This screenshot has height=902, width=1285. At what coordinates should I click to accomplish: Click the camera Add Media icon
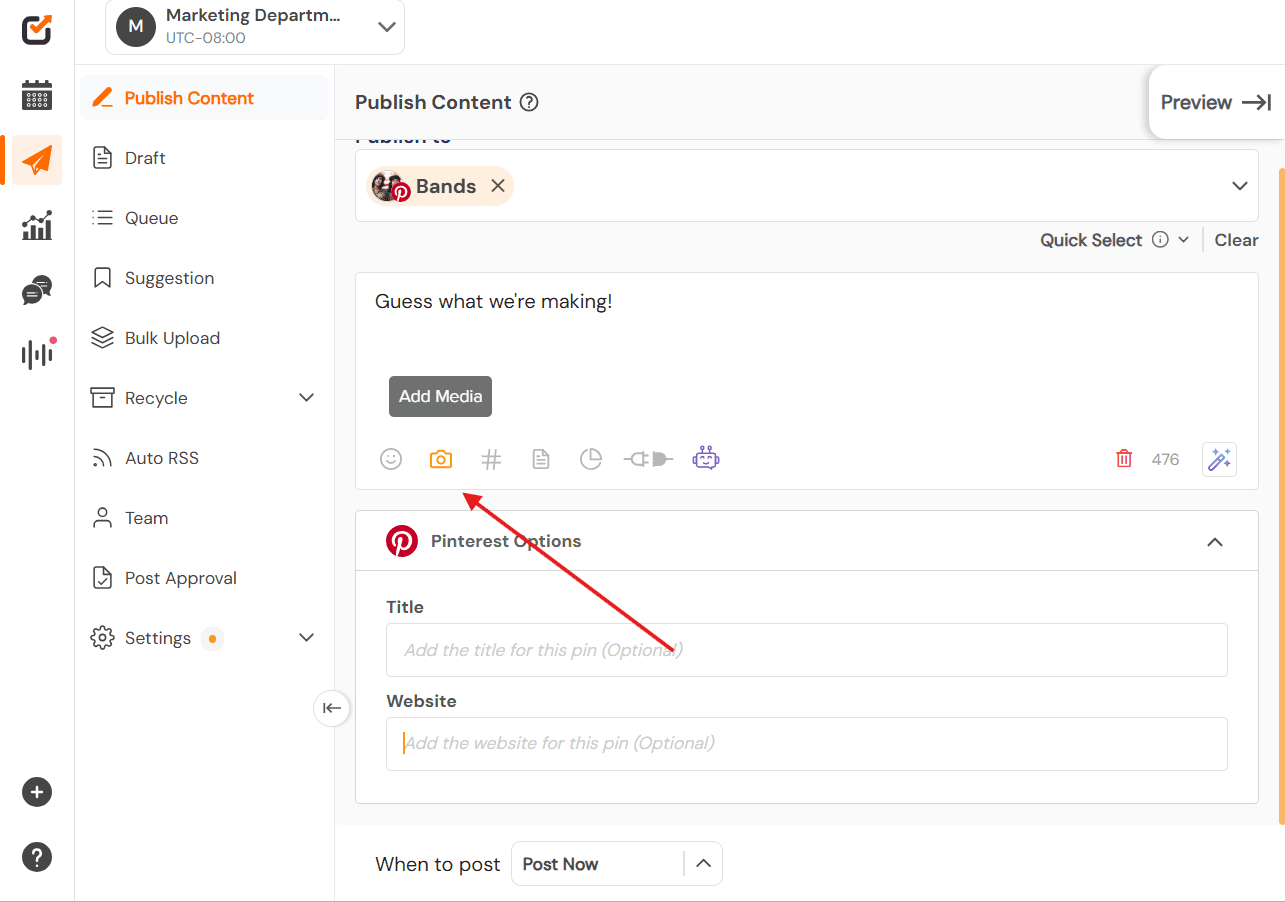coord(441,459)
